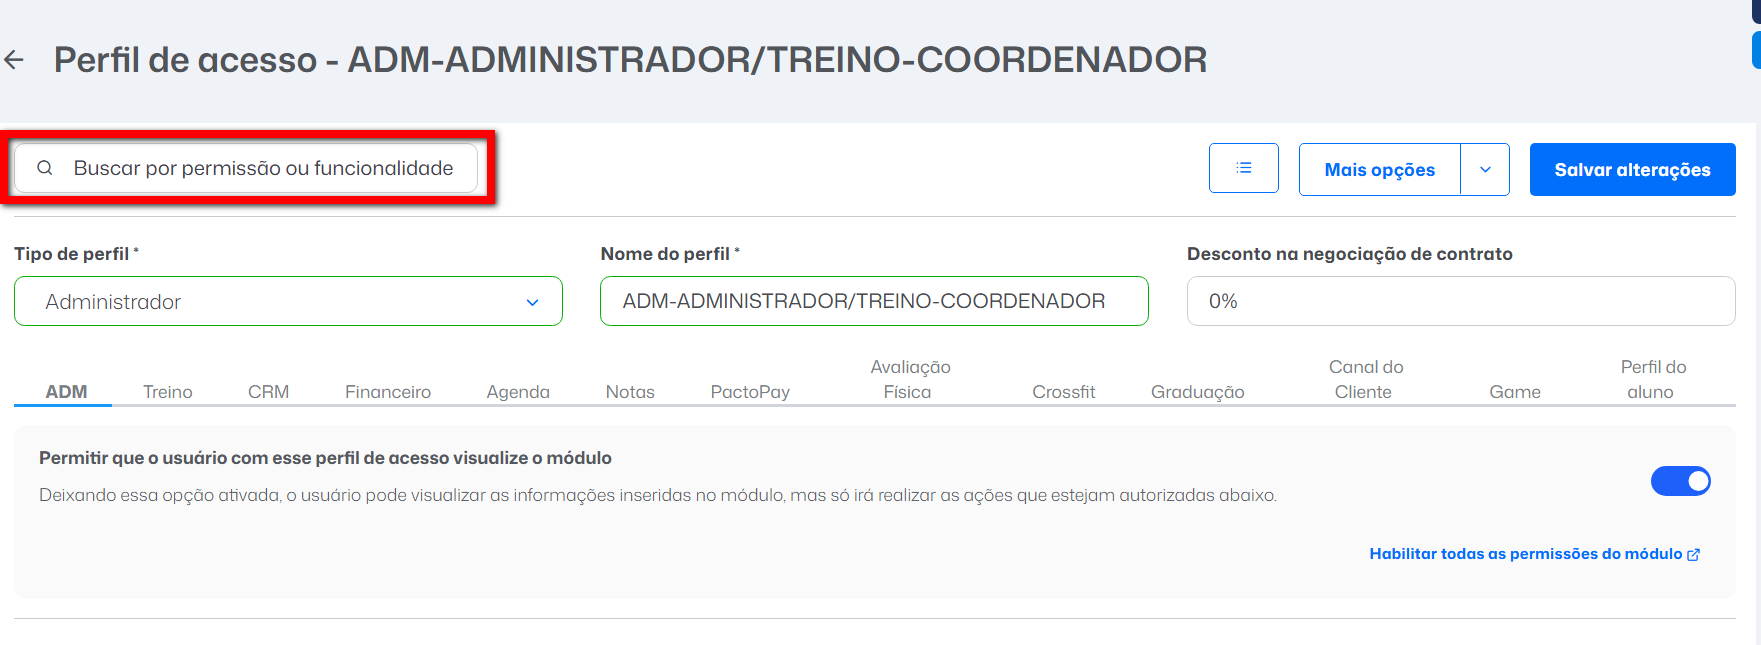Click the Desconto na negociação field
The width and height of the screenshot is (1761, 645).
pyautogui.click(x=1461, y=301)
